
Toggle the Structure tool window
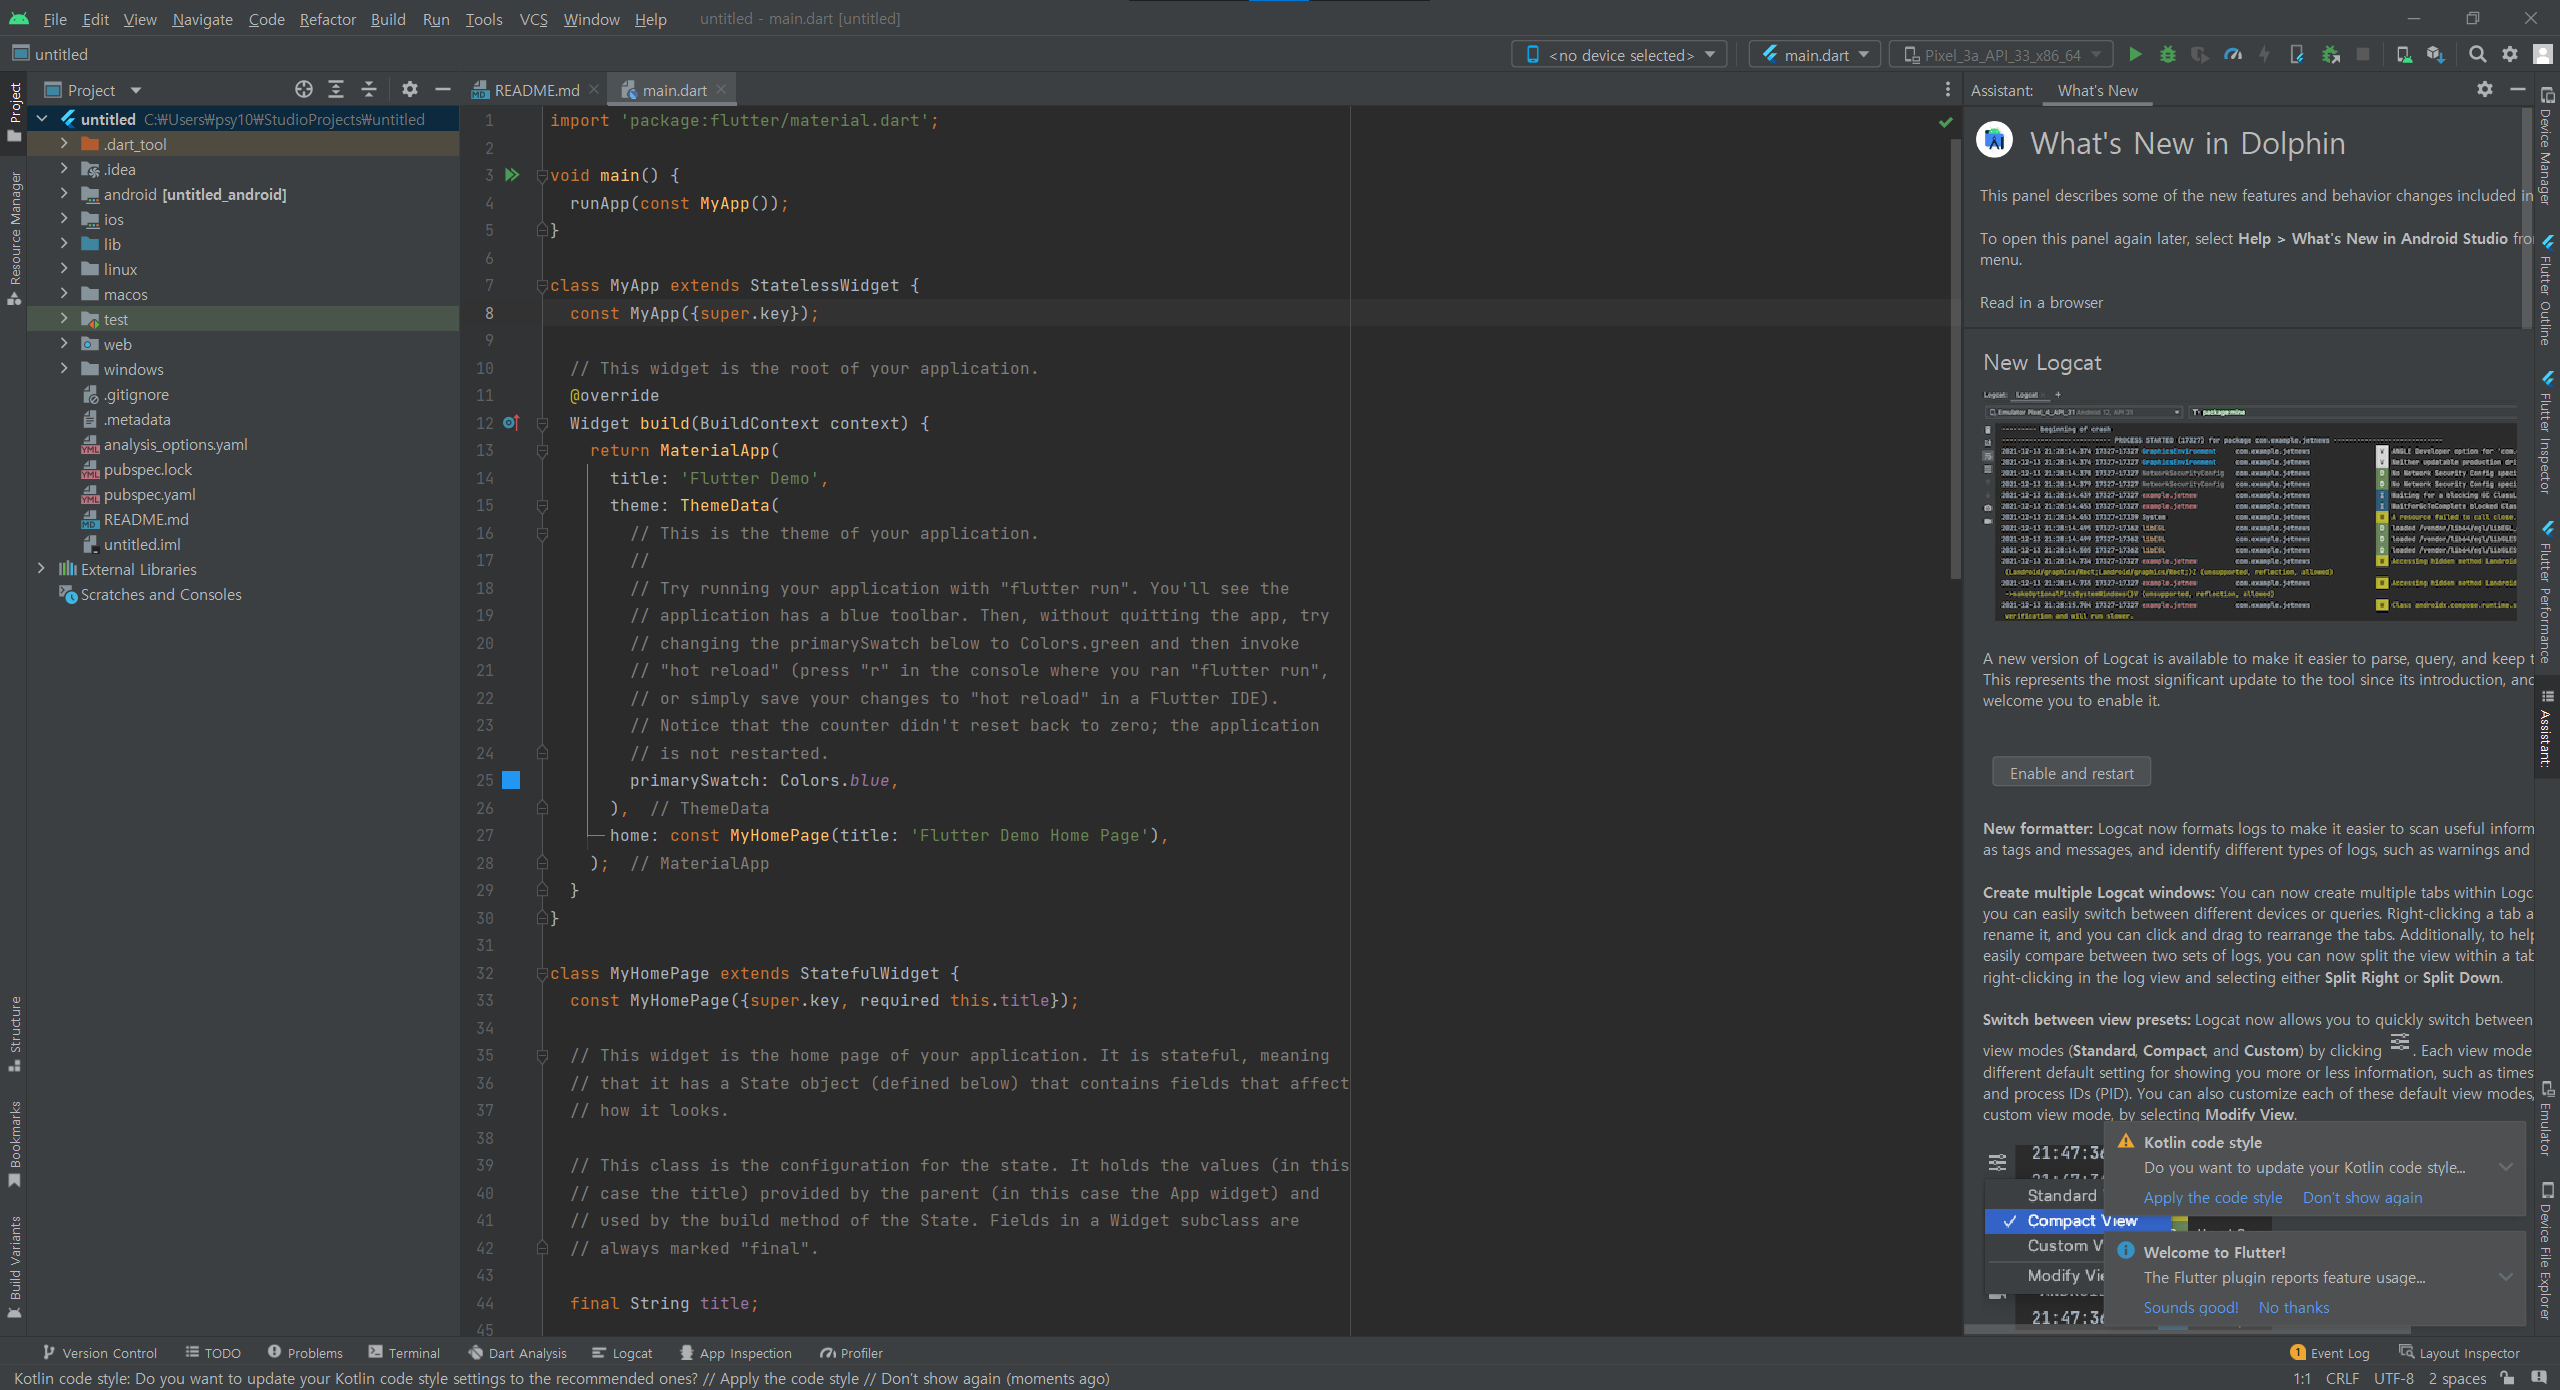(14, 1033)
